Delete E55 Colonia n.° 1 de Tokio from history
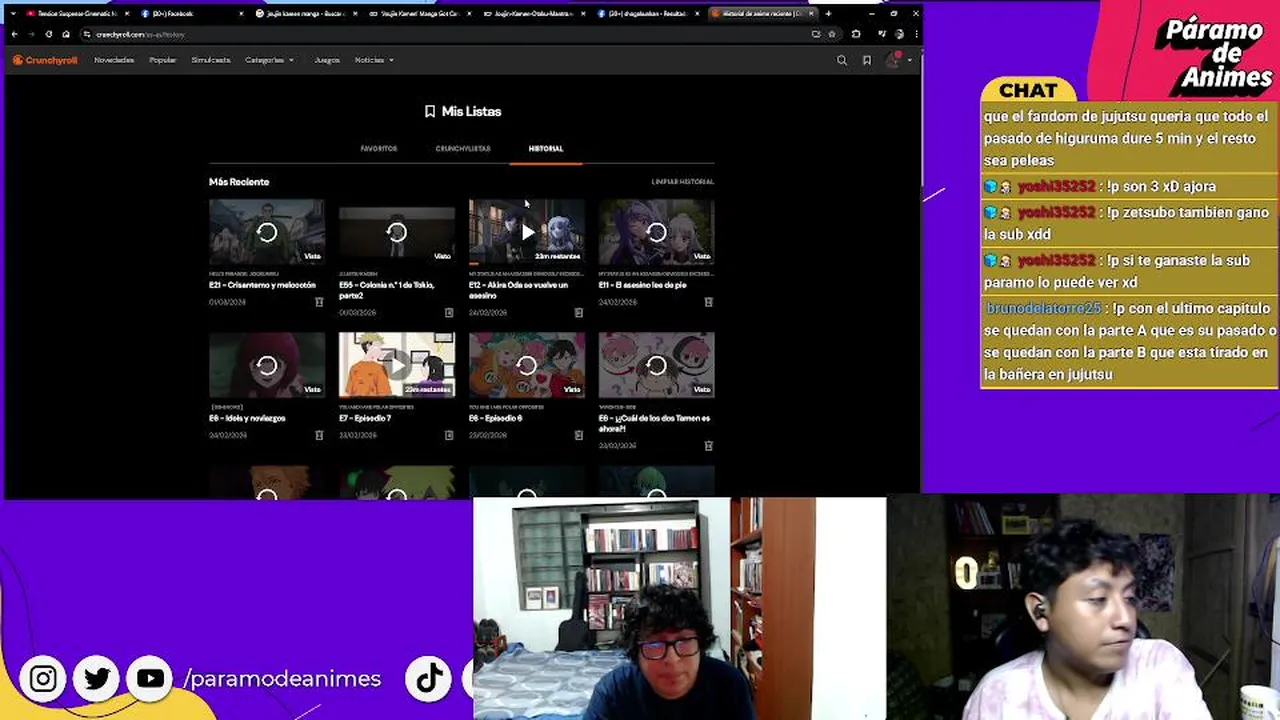 (x=449, y=313)
